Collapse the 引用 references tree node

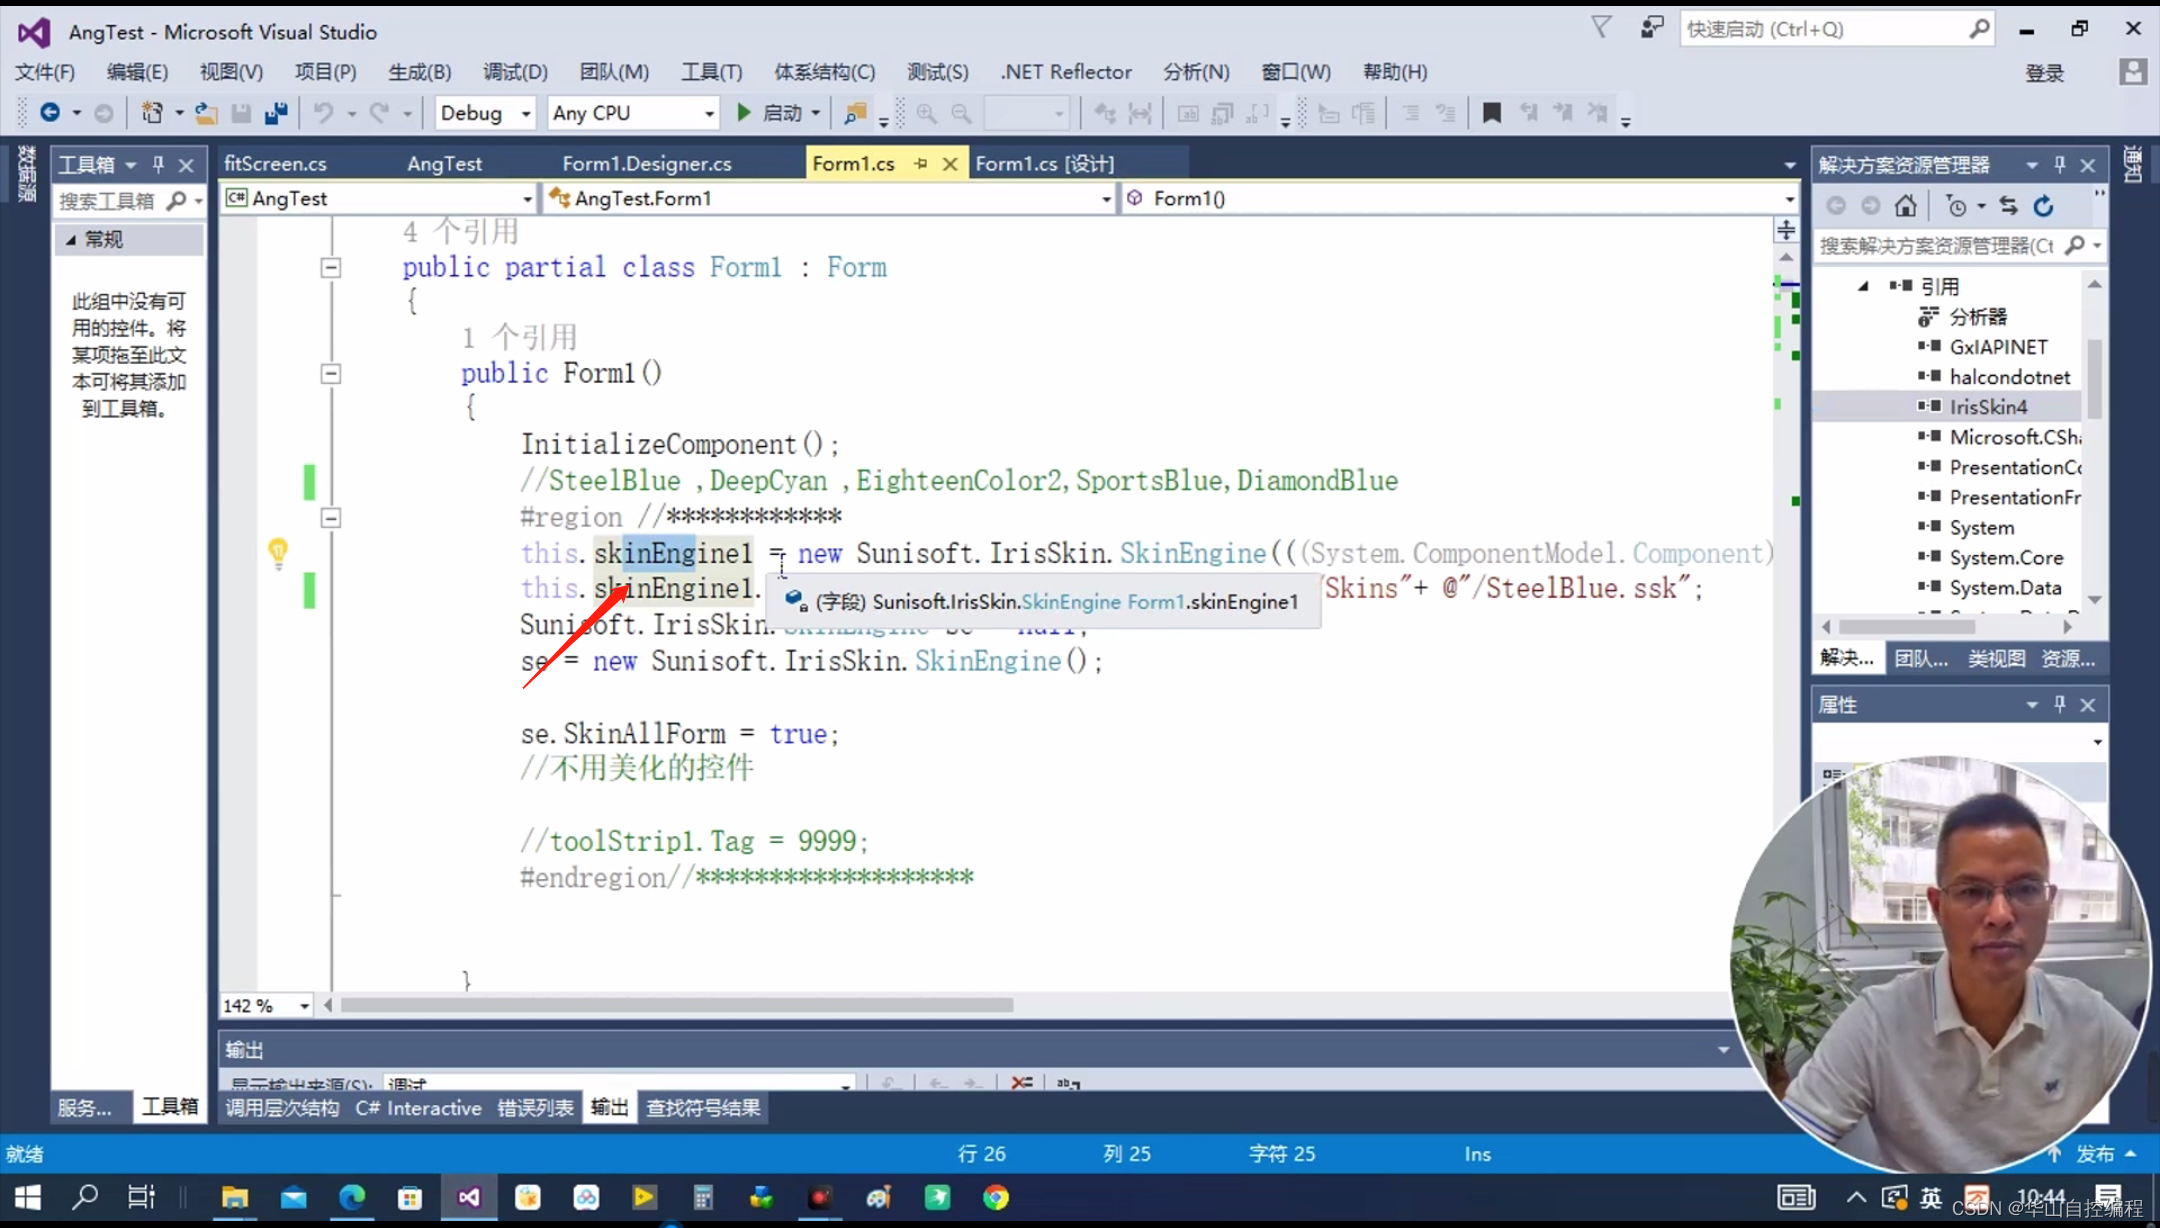(1863, 286)
